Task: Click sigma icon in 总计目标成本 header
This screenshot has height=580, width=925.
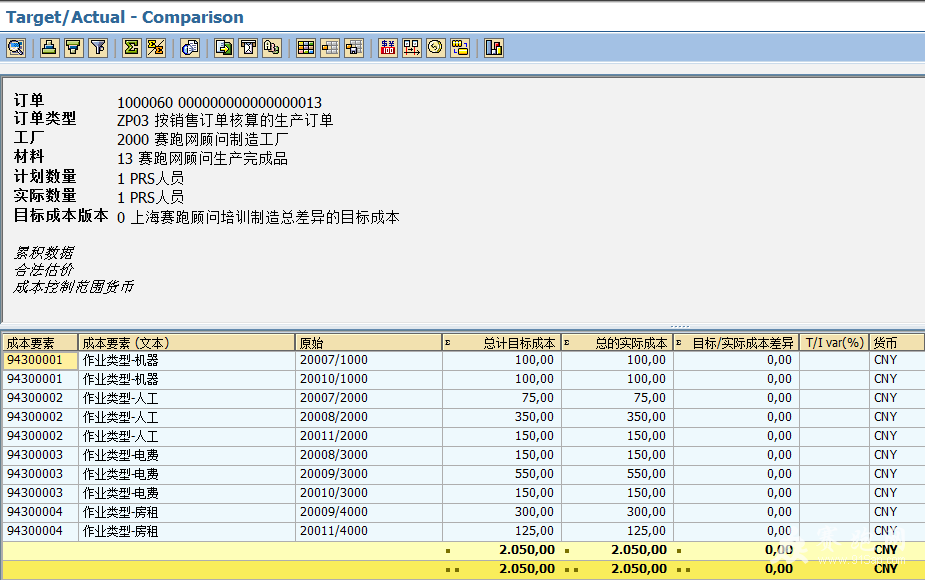Action: pyautogui.click(x=448, y=343)
